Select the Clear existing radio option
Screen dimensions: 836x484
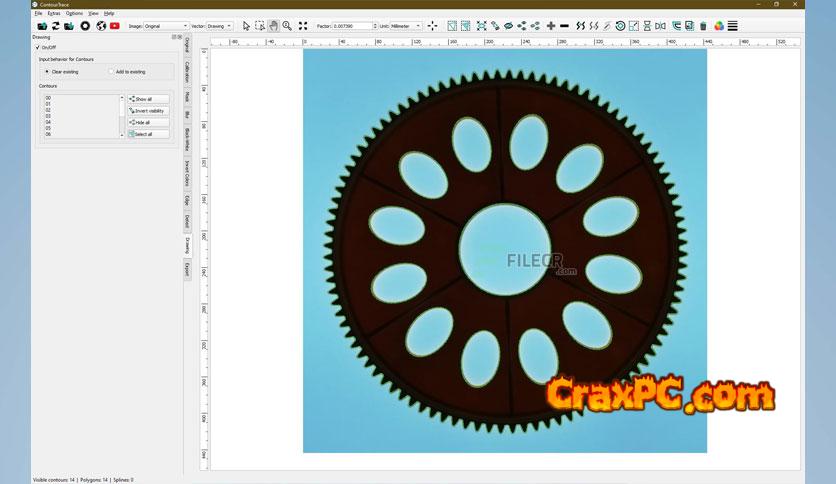47,72
